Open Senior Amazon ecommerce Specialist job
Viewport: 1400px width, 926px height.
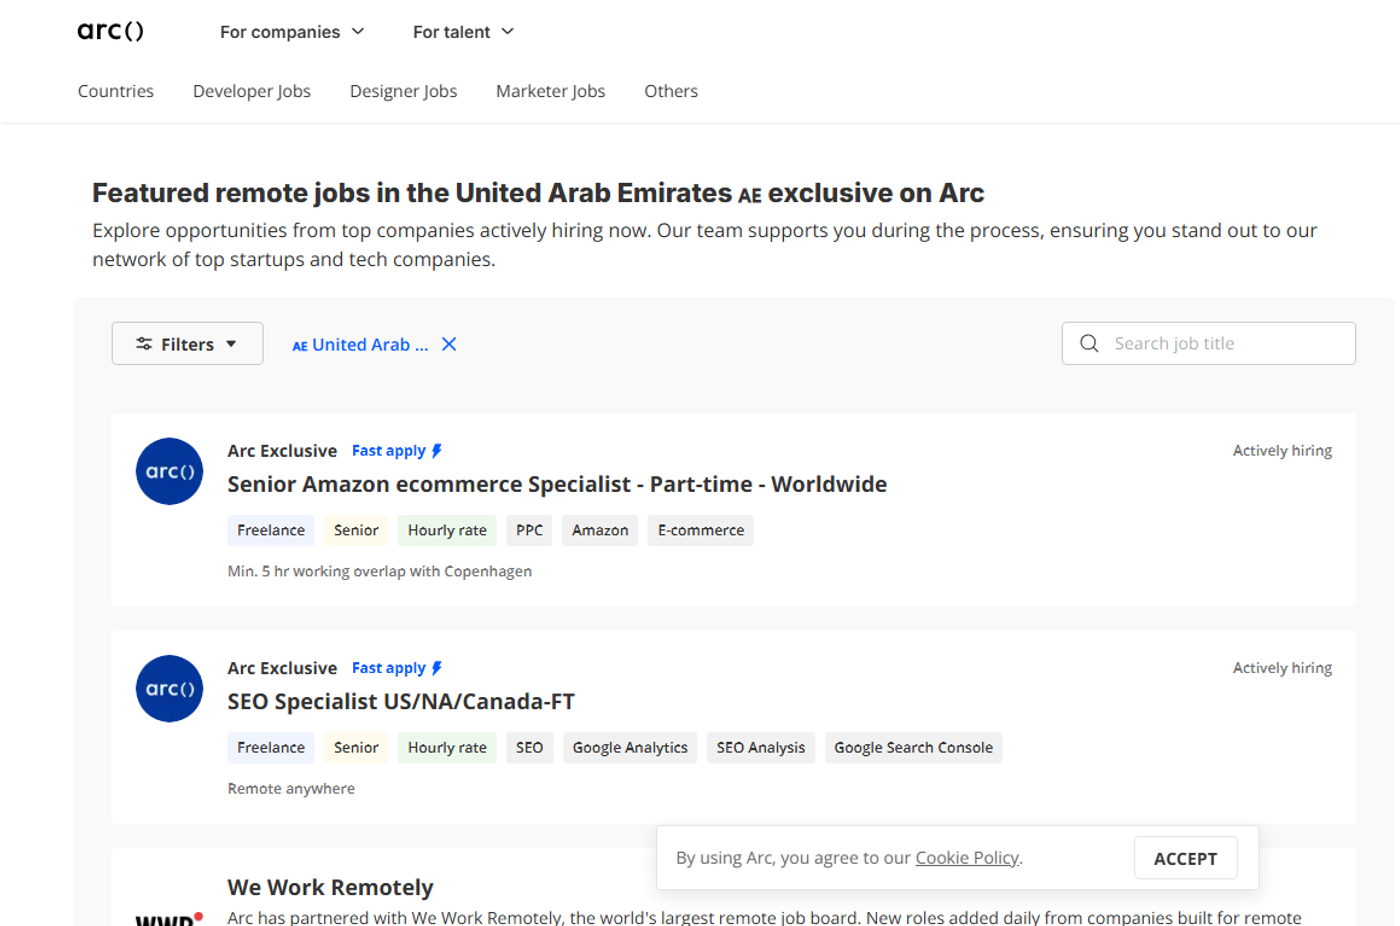[557, 484]
